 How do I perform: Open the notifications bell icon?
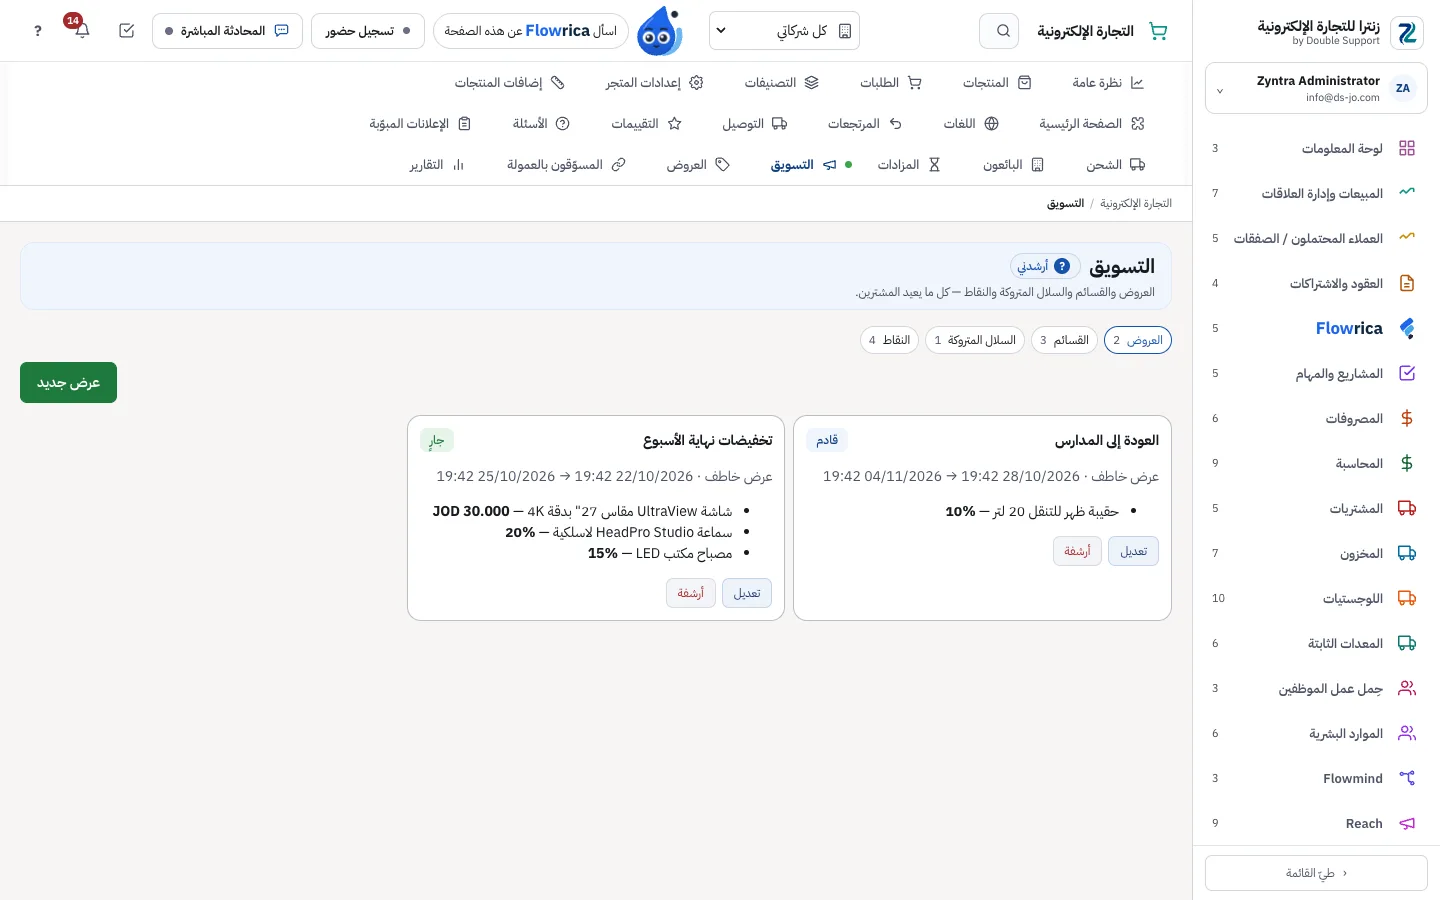click(x=82, y=31)
